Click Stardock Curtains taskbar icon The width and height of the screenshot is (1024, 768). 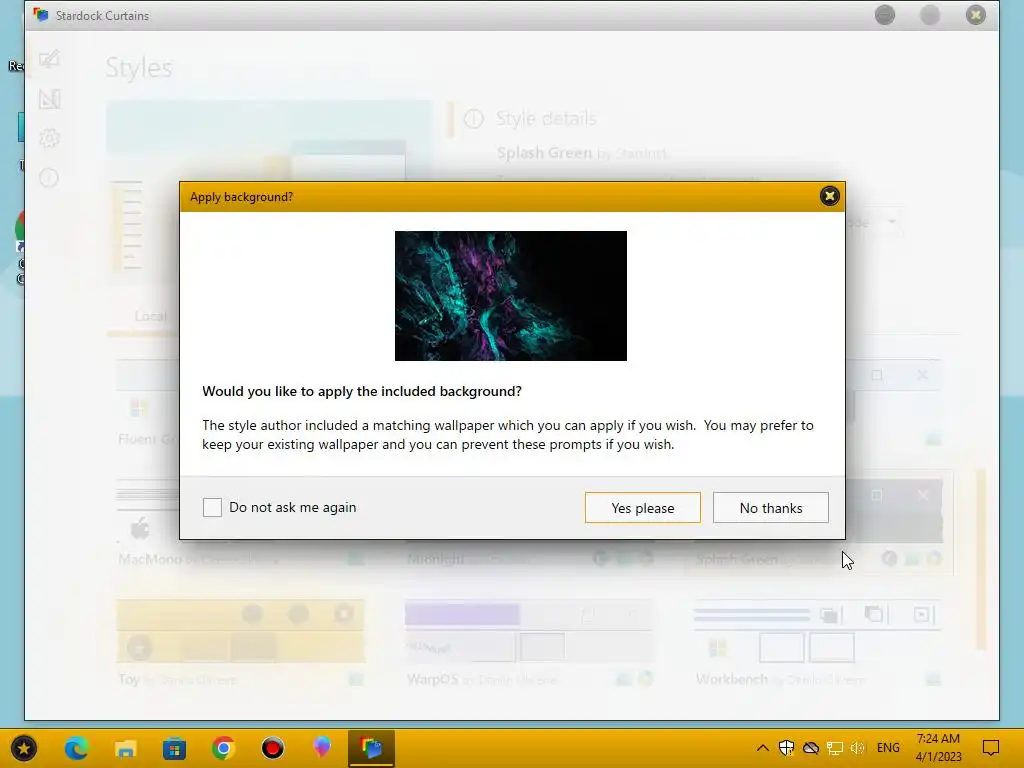click(x=371, y=748)
